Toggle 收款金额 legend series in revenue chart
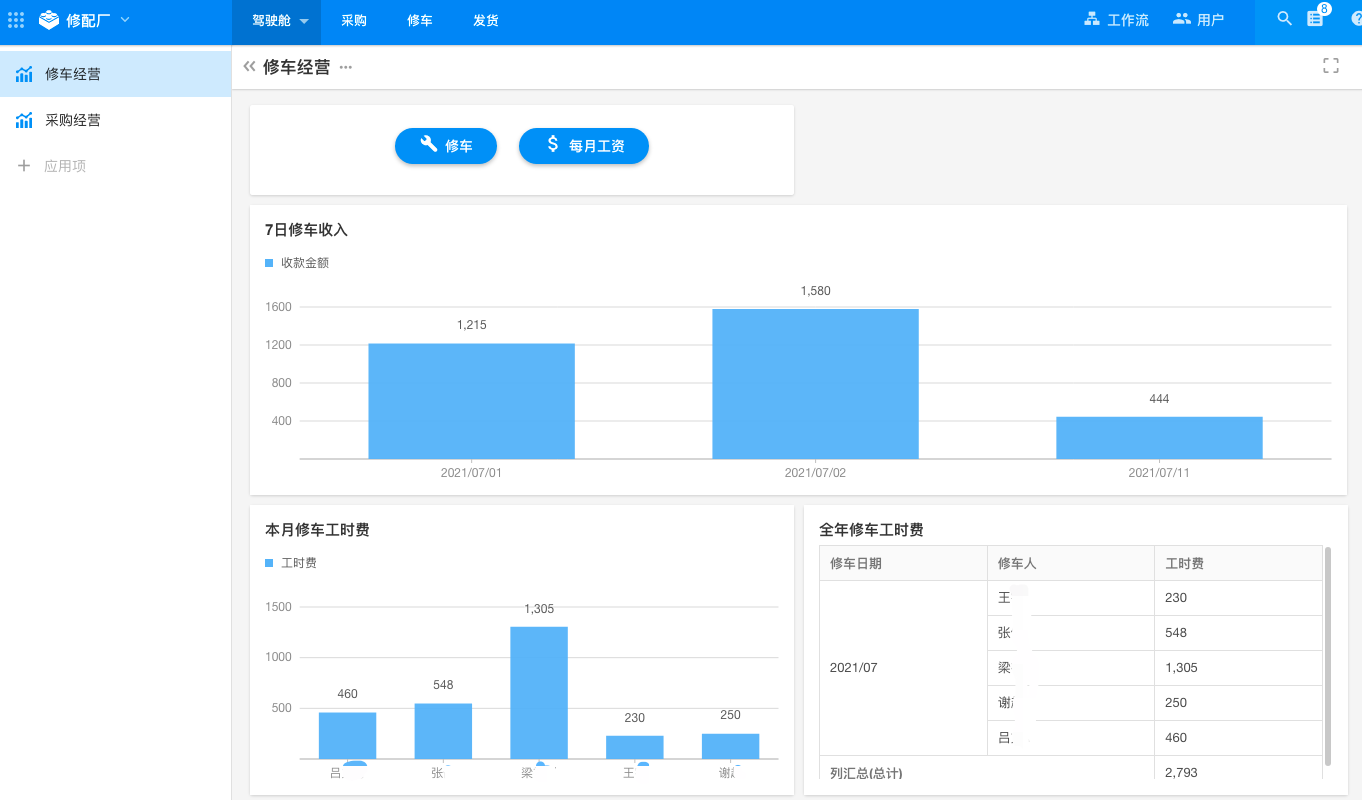The height and width of the screenshot is (800, 1362). pos(297,263)
